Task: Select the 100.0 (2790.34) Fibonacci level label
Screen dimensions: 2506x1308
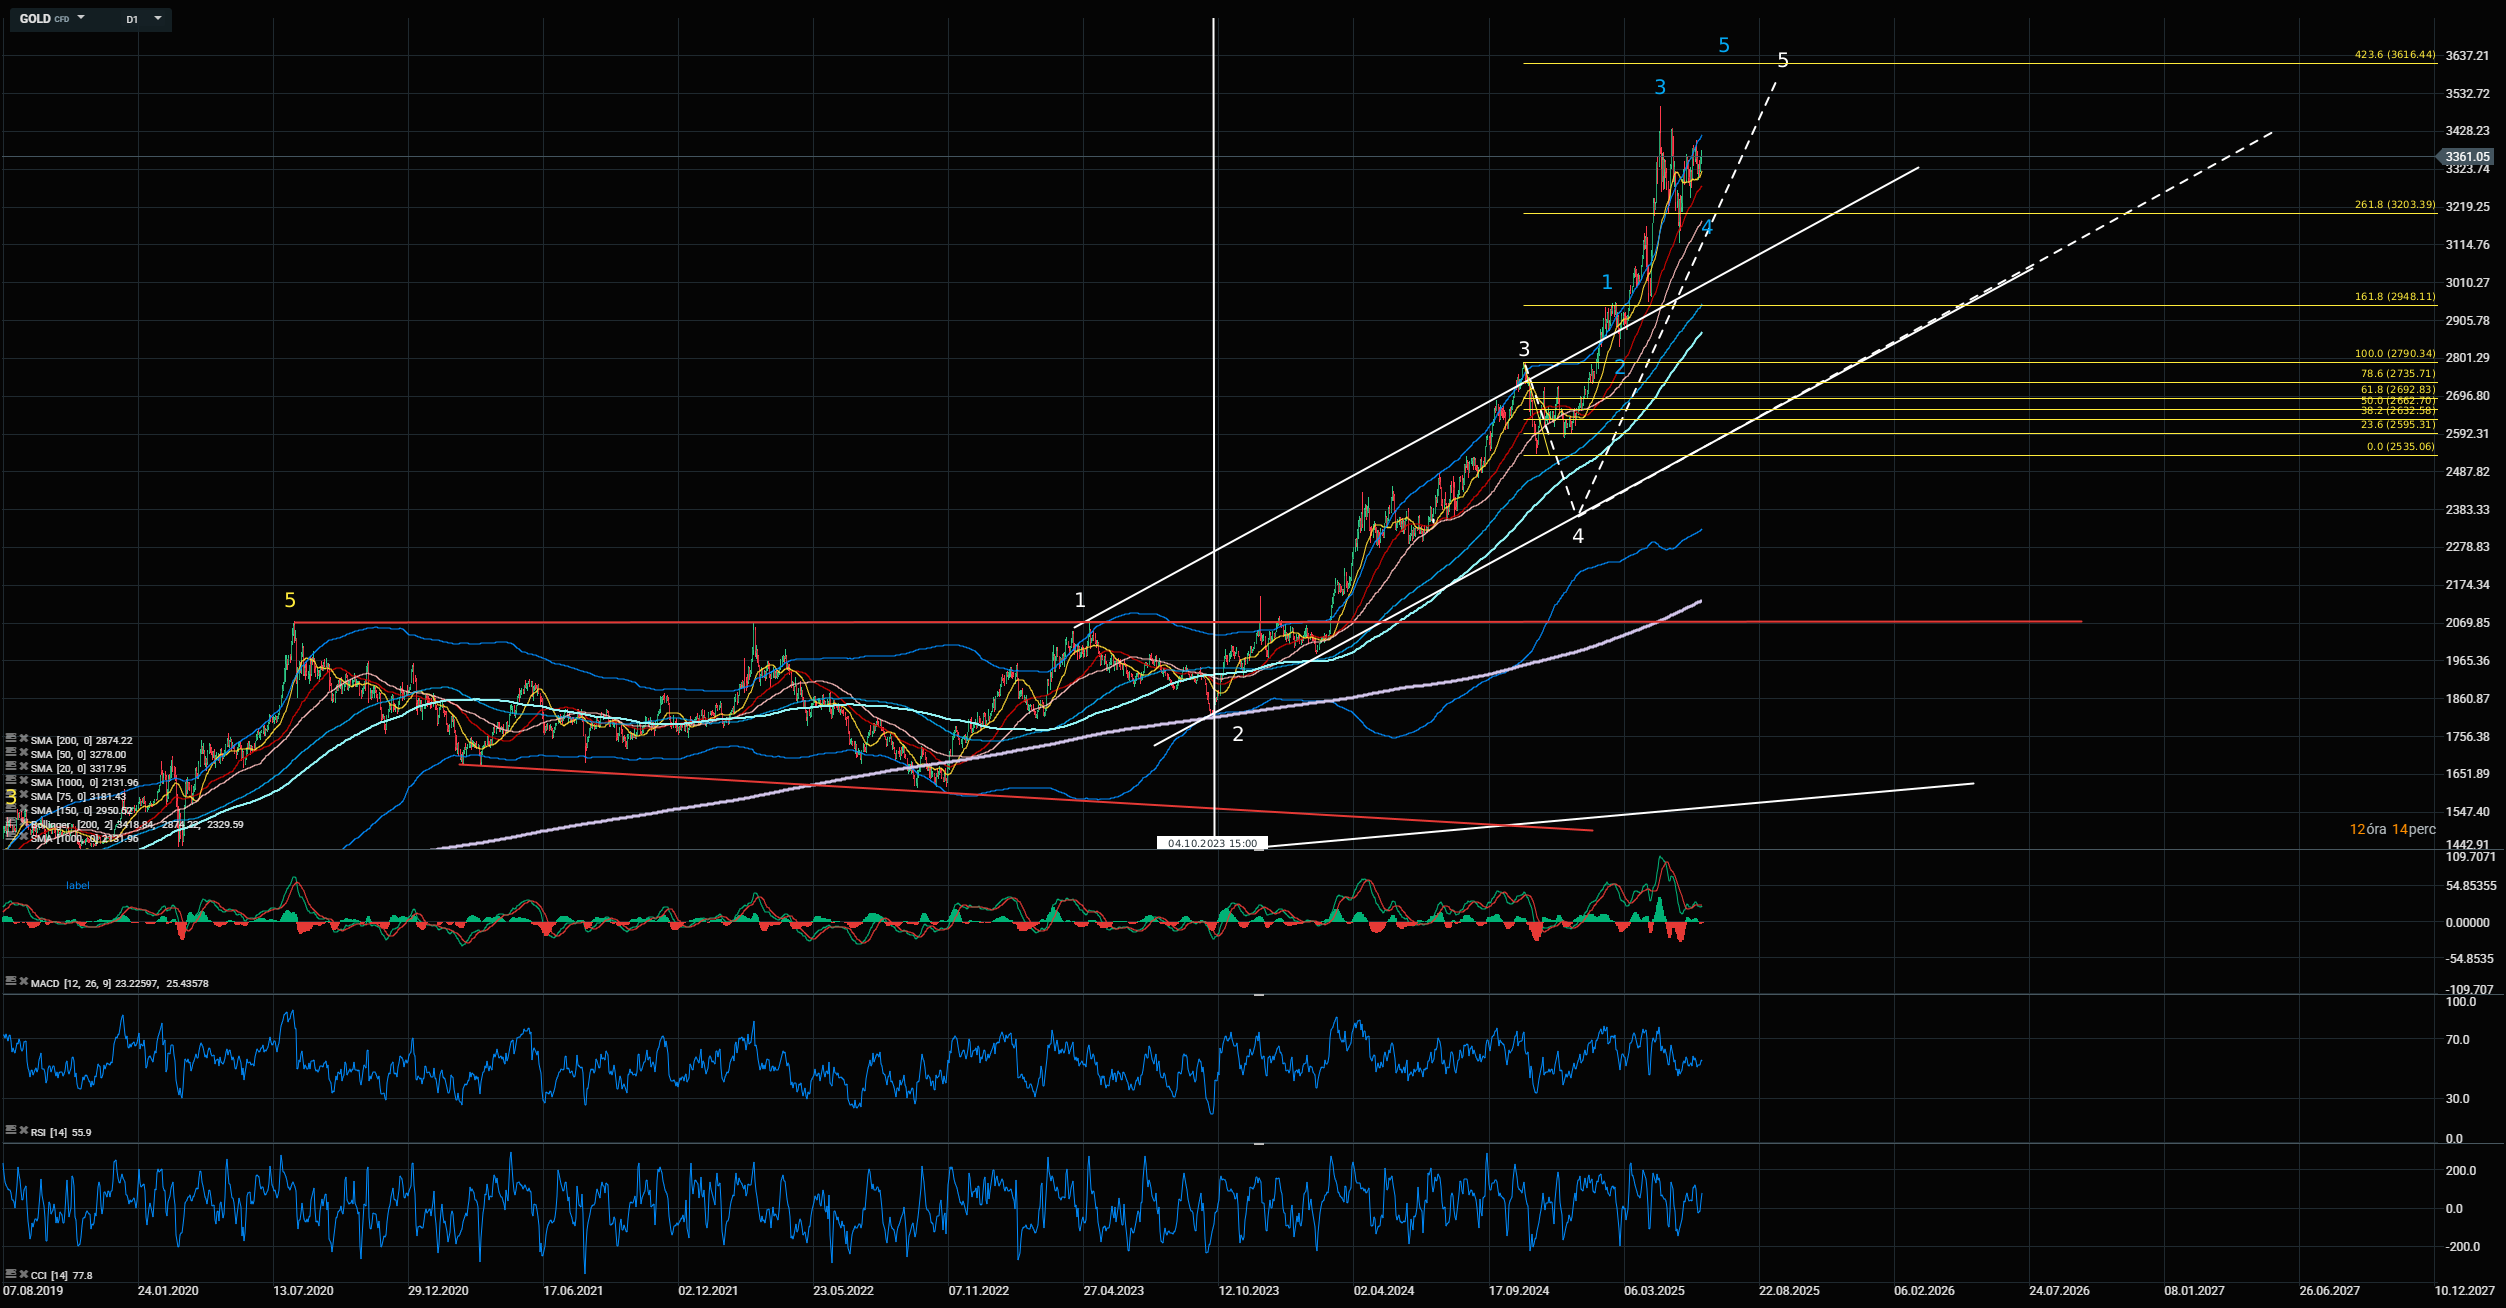Action: 2395,354
